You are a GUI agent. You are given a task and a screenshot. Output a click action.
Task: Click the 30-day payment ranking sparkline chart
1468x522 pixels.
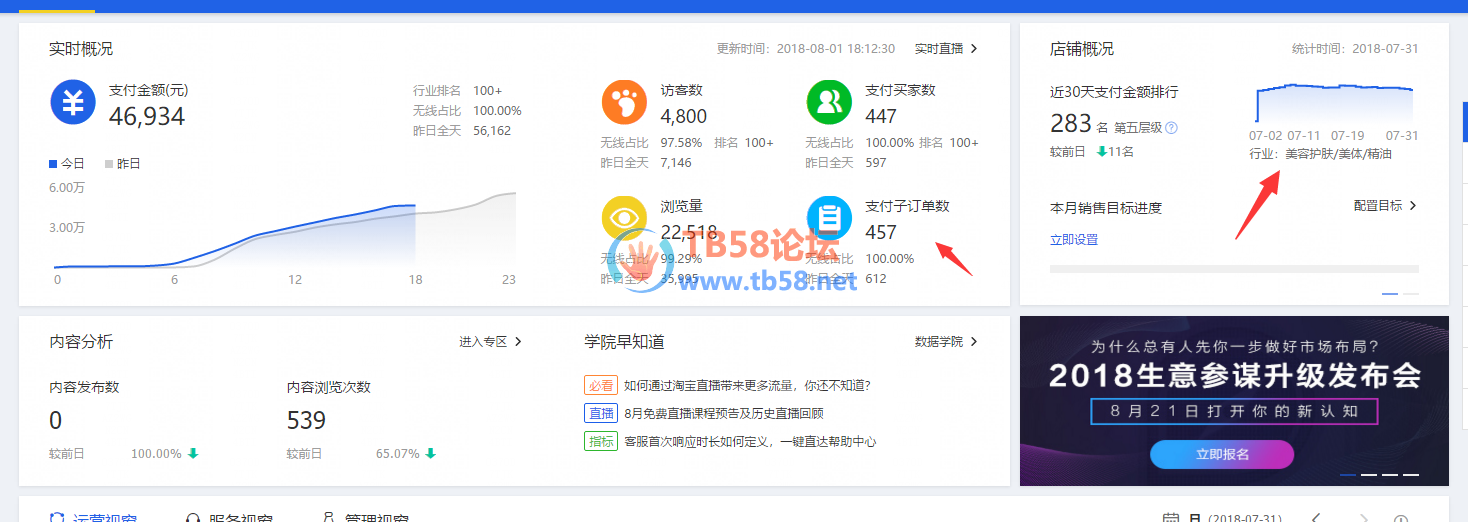click(x=1335, y=103)
